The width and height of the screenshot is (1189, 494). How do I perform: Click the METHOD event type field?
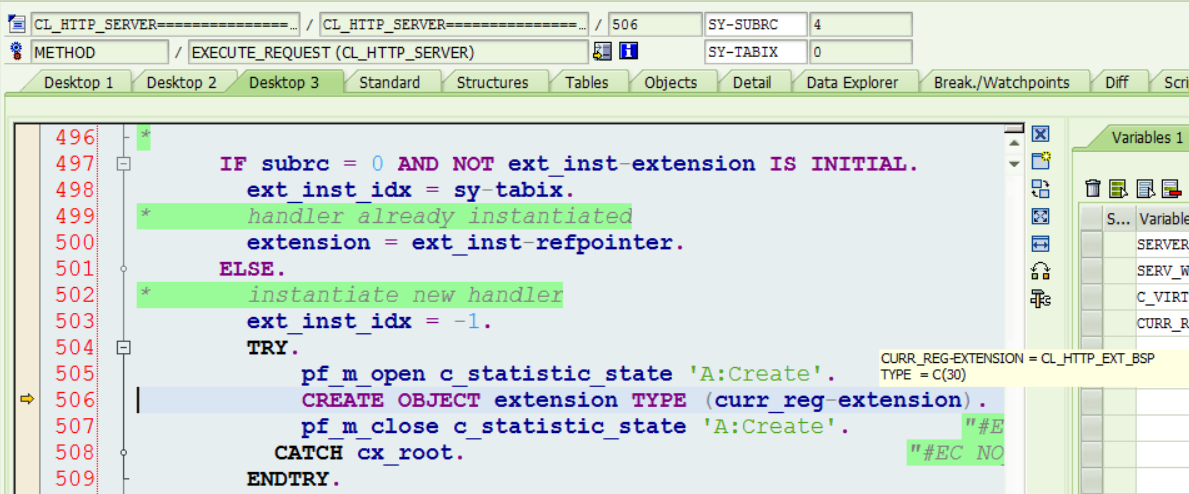[x=99, y=52]
